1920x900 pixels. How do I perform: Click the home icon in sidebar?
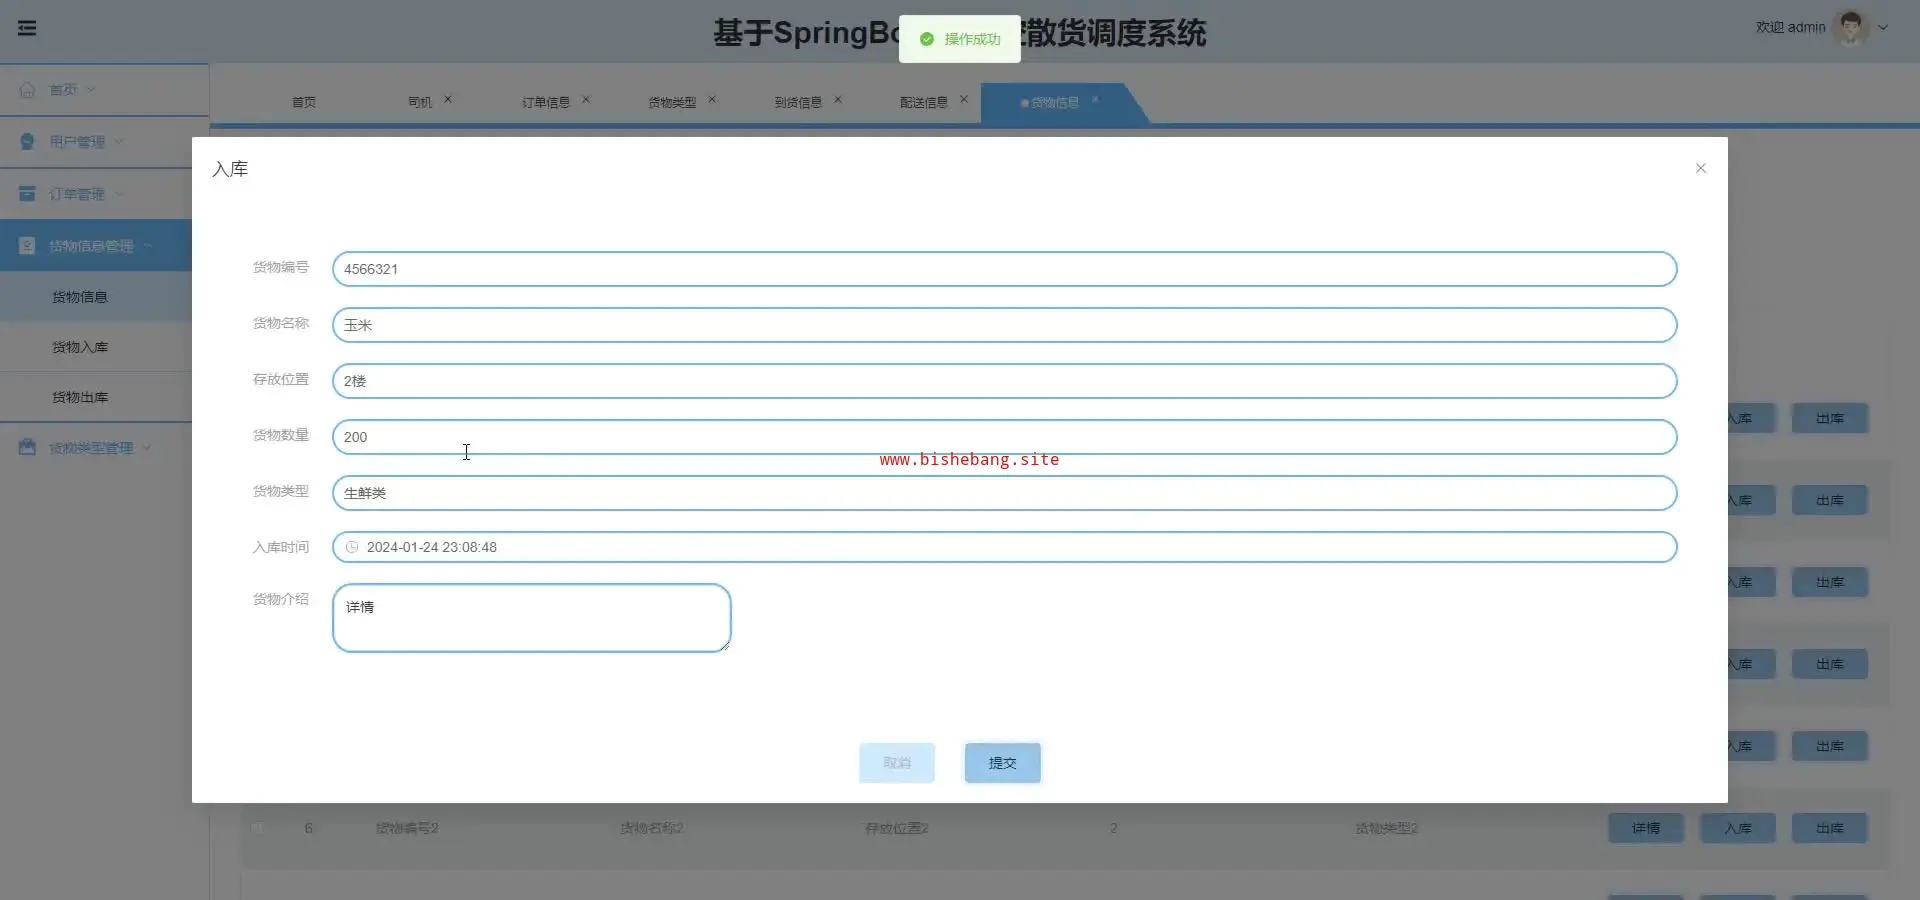point(27,89)
